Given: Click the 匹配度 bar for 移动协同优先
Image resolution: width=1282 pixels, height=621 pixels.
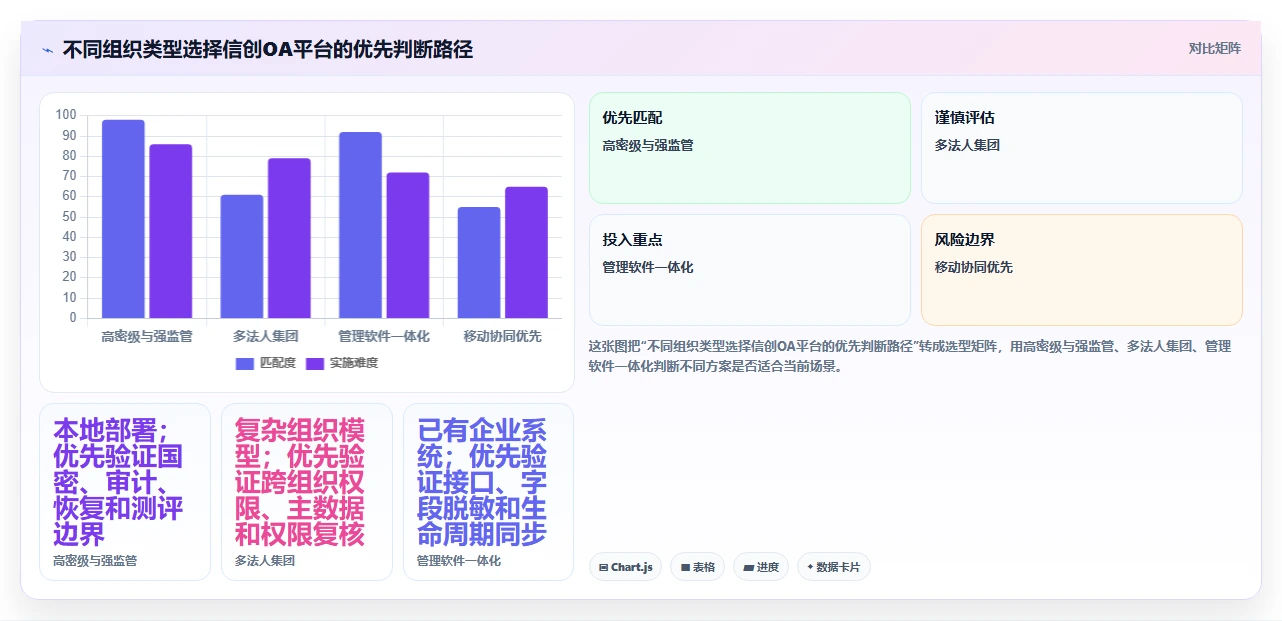Looking at the screenshot, I should (479, 262).
